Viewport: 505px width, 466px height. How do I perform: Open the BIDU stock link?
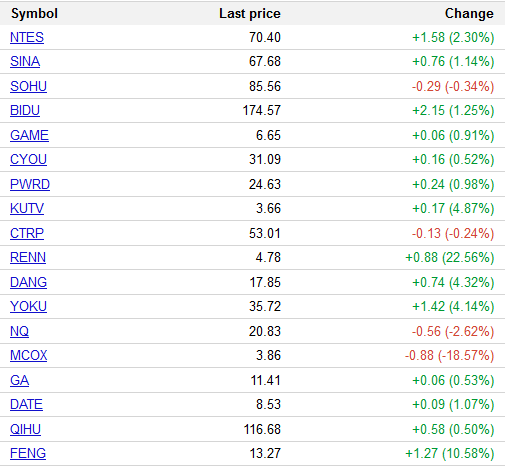tap(25, 110)
